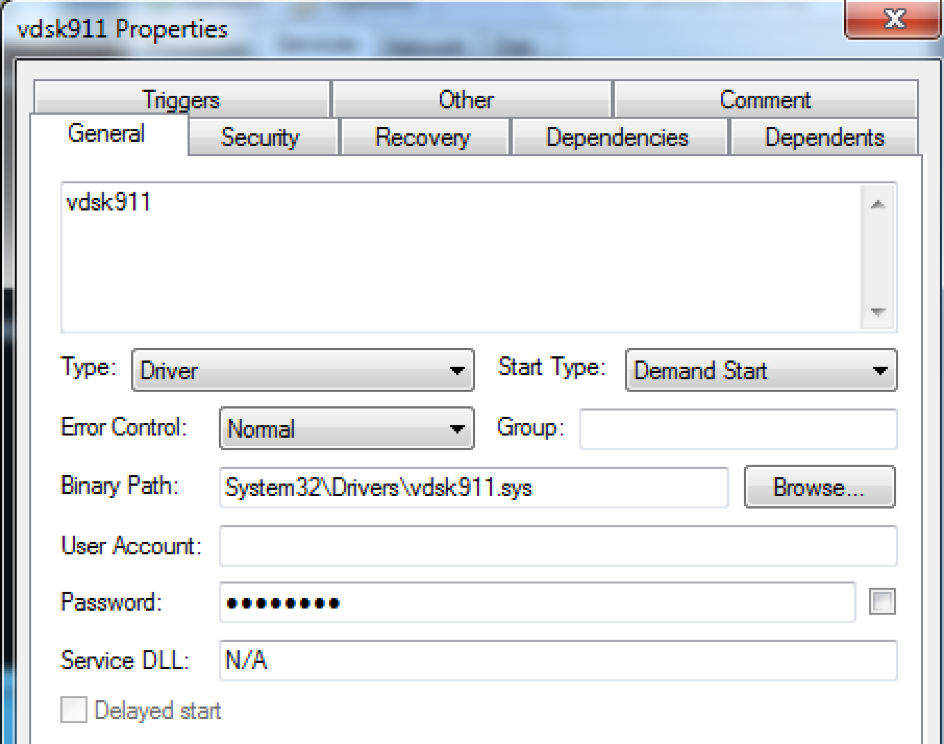The image size is (944, 744).
Task: Select the Security tab
Action: [x=260, y=138]
